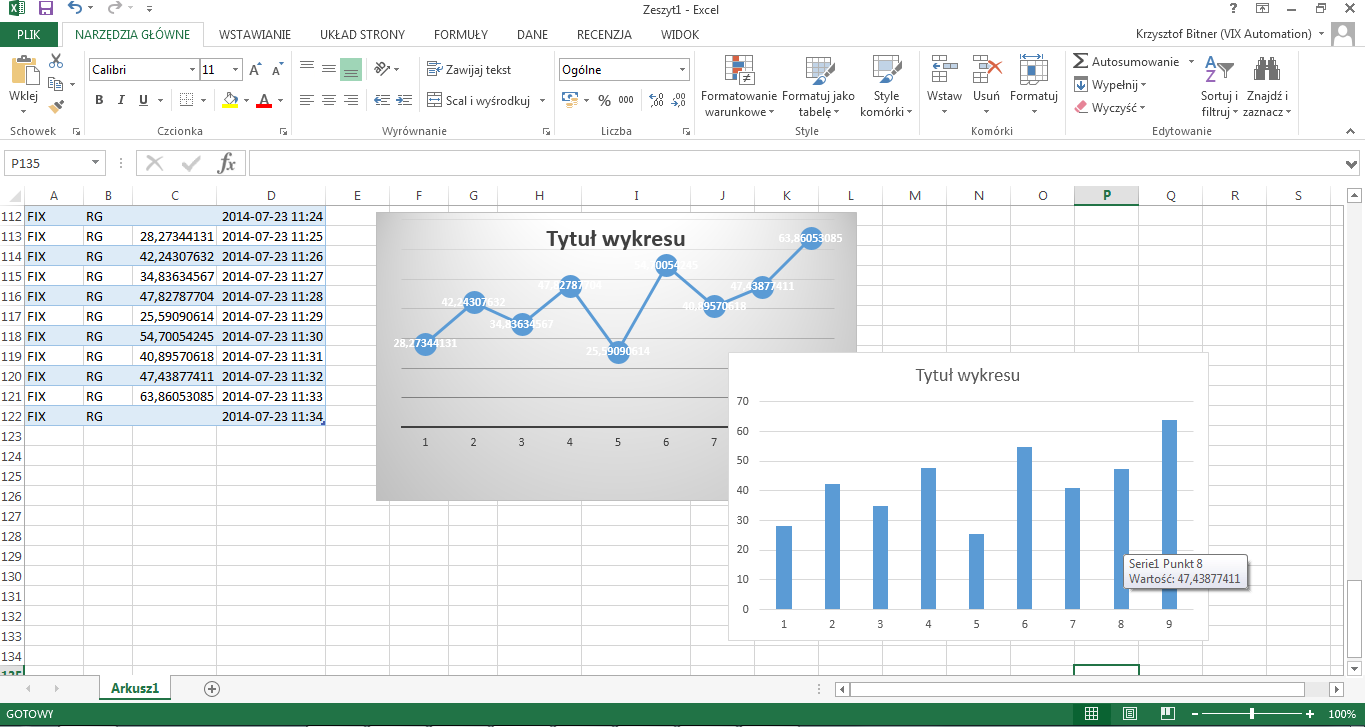Select the Arkusz1 sheet tab

click(x=135, y=688)
